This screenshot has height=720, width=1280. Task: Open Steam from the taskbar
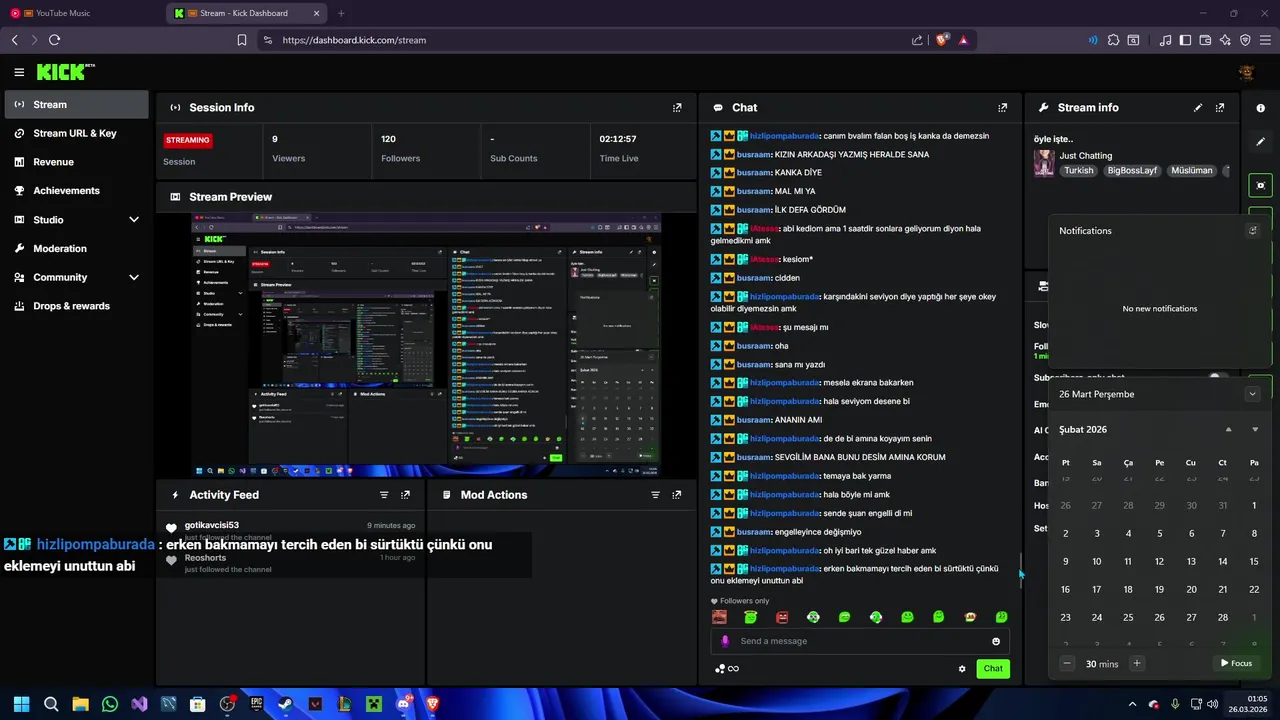286,704
